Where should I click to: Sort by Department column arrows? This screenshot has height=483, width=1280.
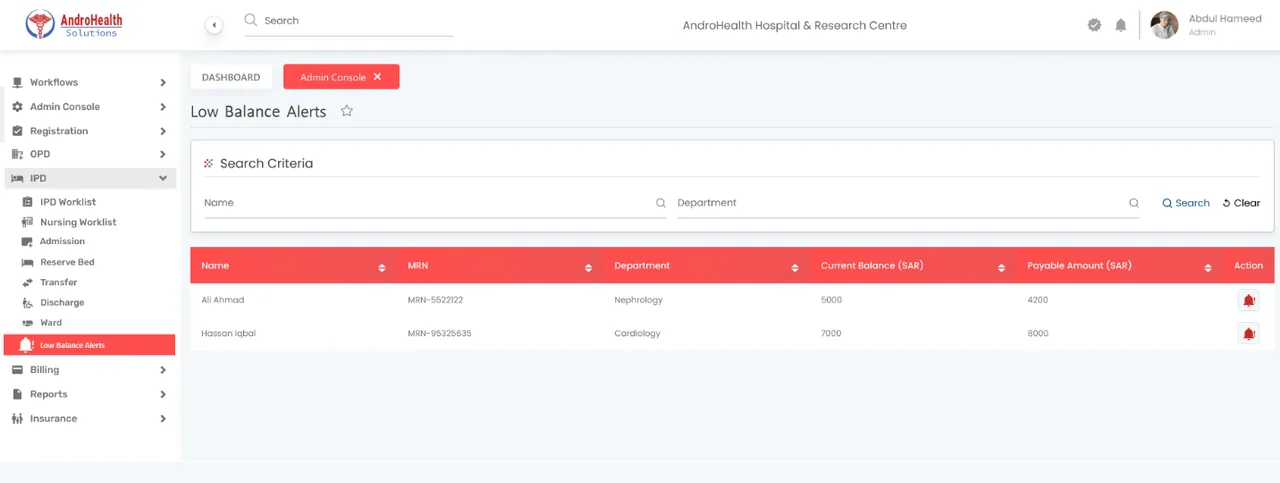pyautogui.click(x=795, y=267)
